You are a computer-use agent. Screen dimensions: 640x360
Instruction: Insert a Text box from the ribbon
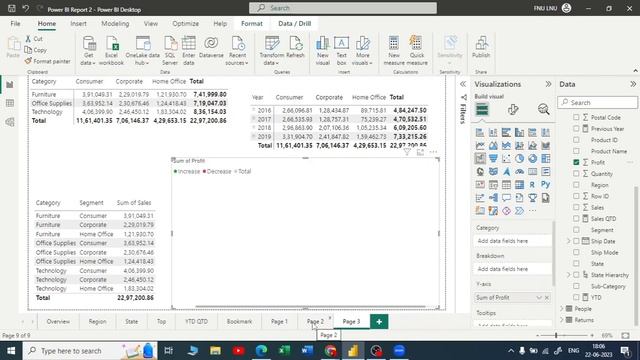coord(341,51)
